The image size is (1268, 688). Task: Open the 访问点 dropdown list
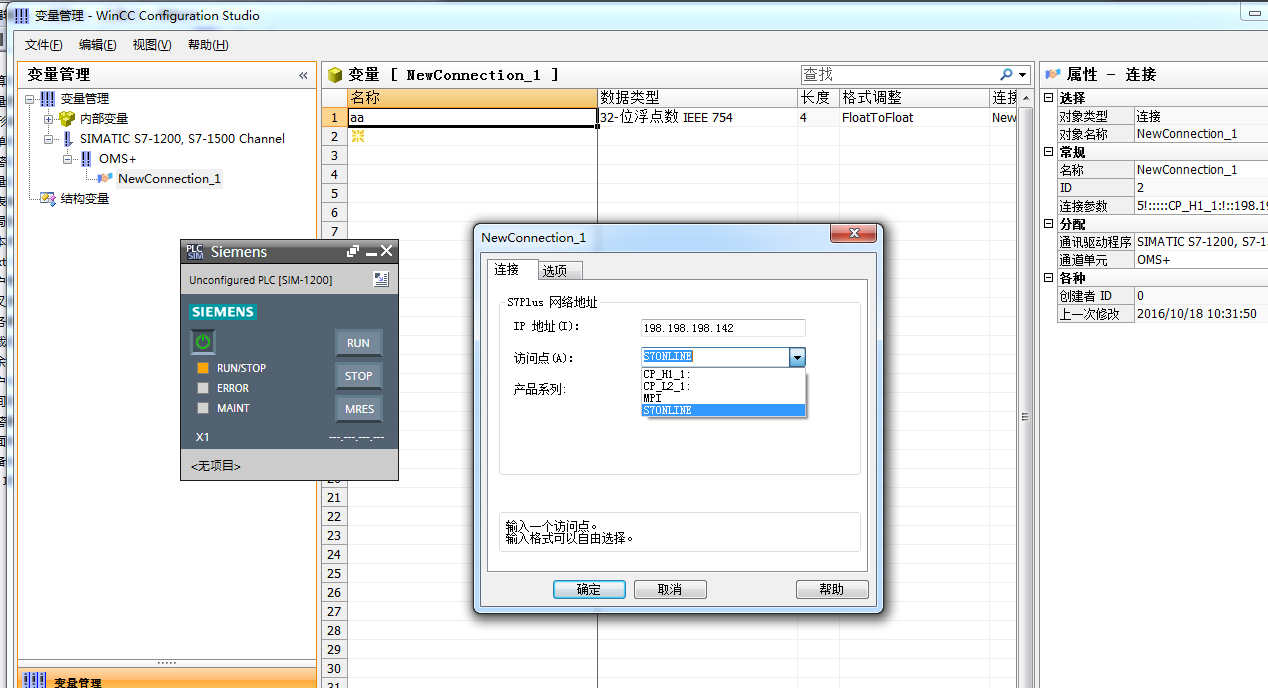pos(796,356)
